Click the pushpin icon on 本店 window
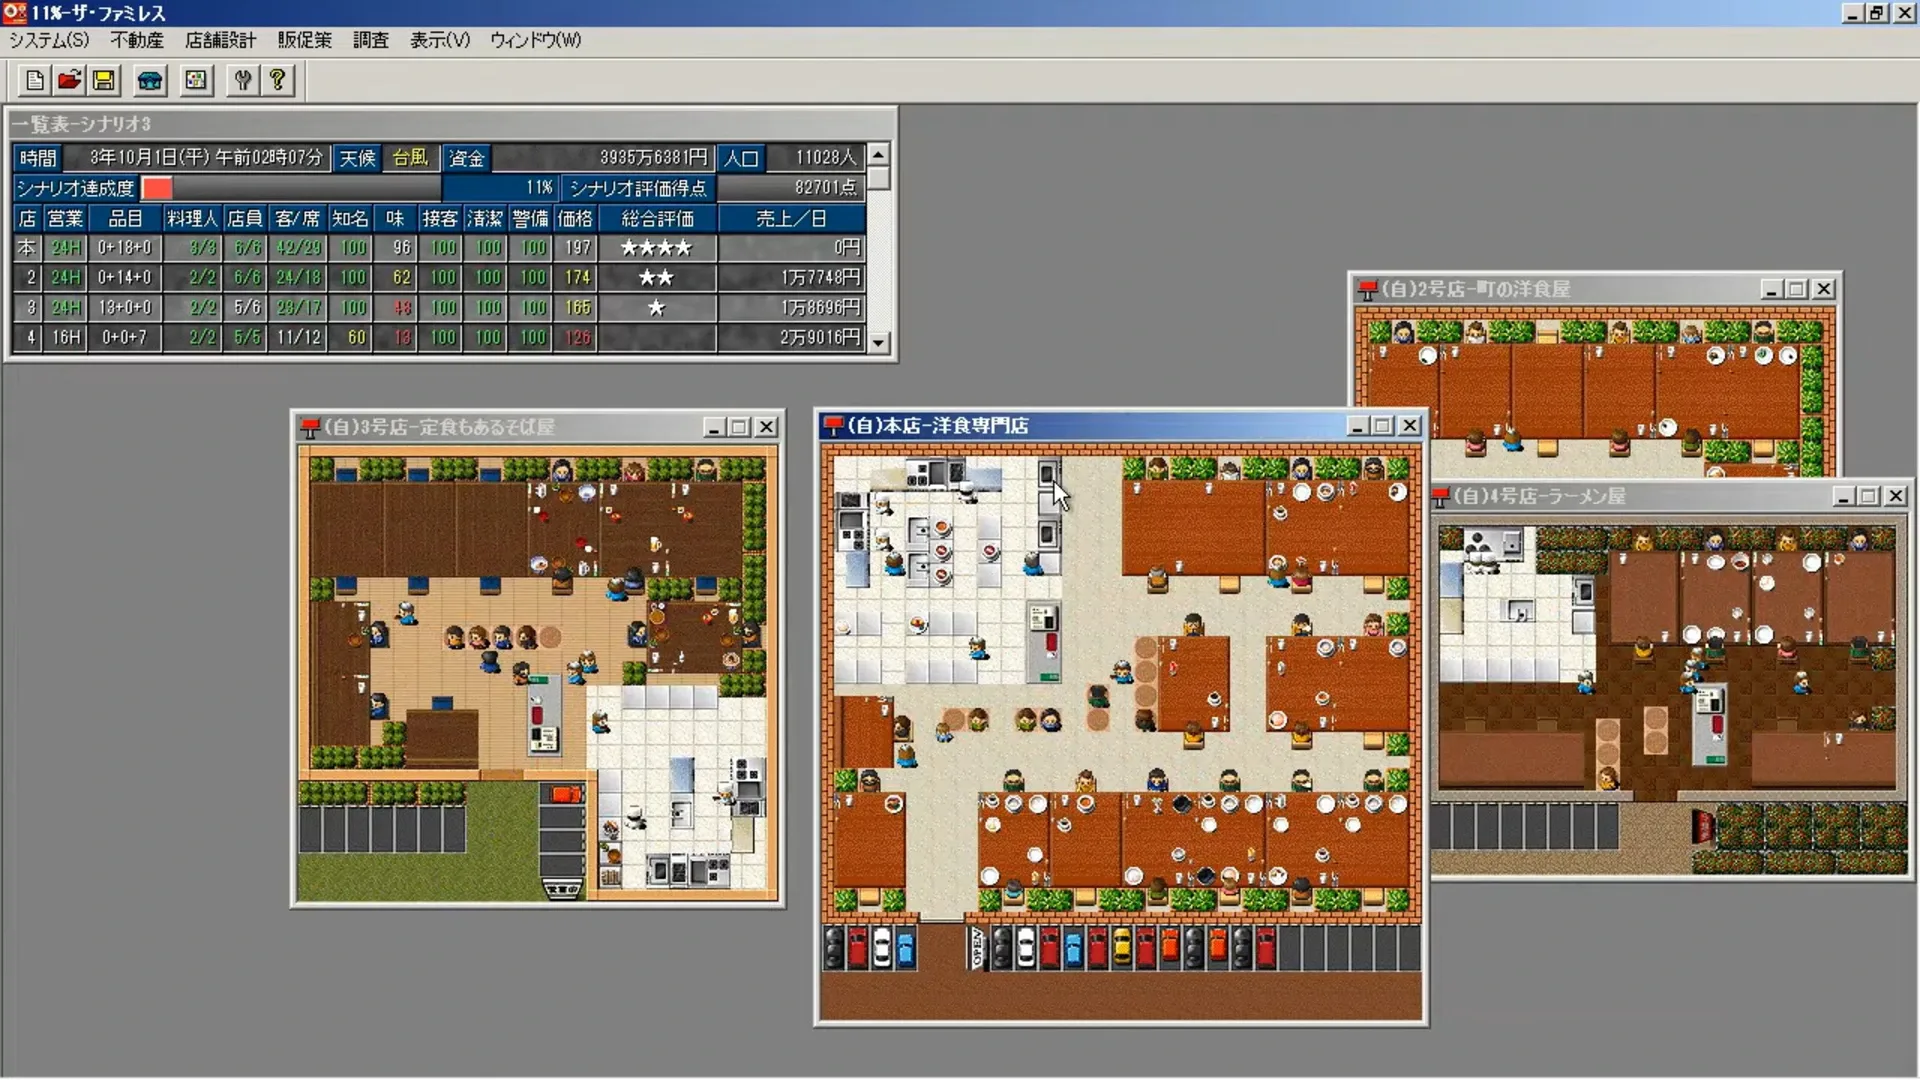This screenshot has height=1080, width=1920. [x=833, y=424]
